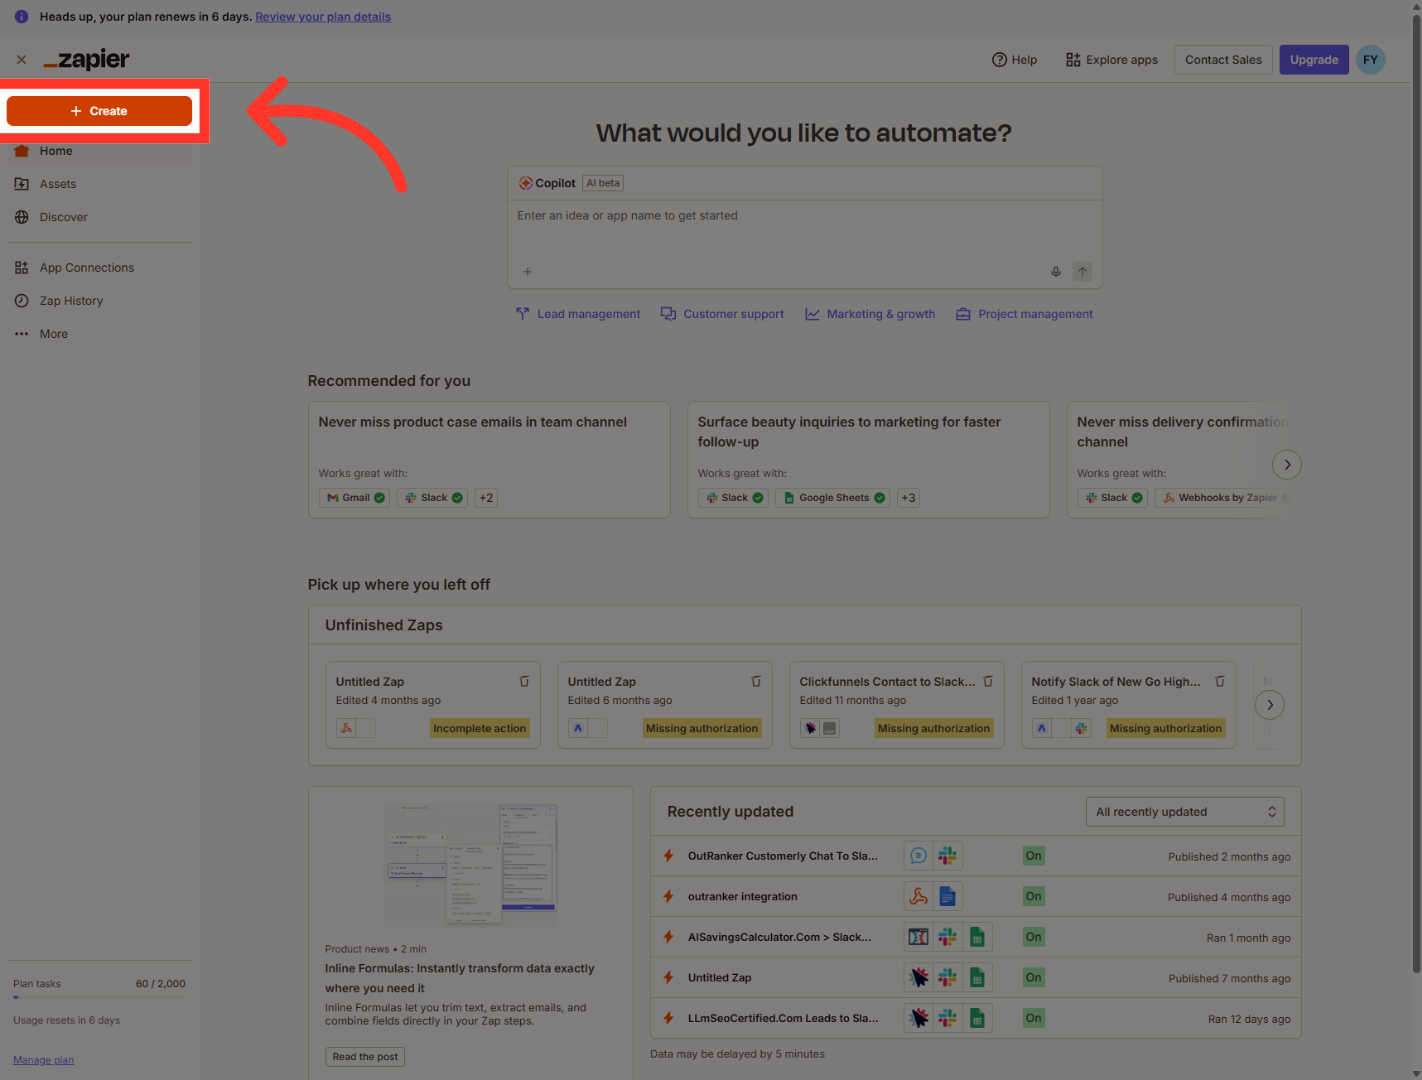Open Help from the top bar
The width and height of the screenshot is (1422, 1080).
pyautogui.click(x=1014, y=60)
